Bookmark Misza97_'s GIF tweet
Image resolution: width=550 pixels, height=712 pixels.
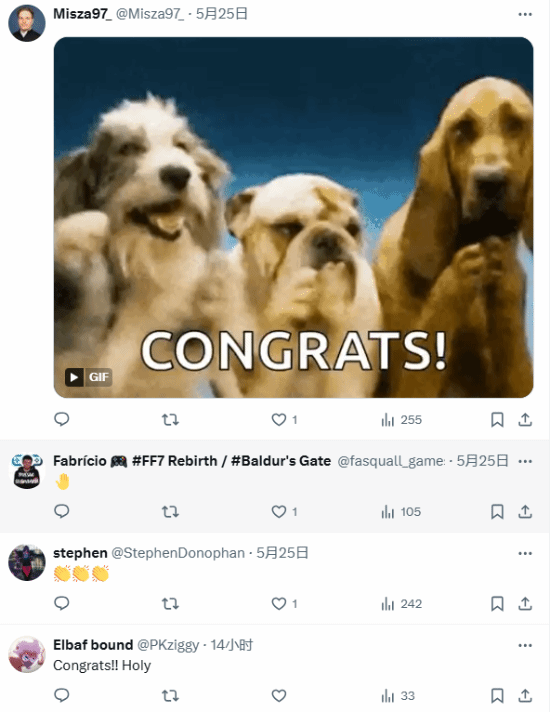(497, 420)
